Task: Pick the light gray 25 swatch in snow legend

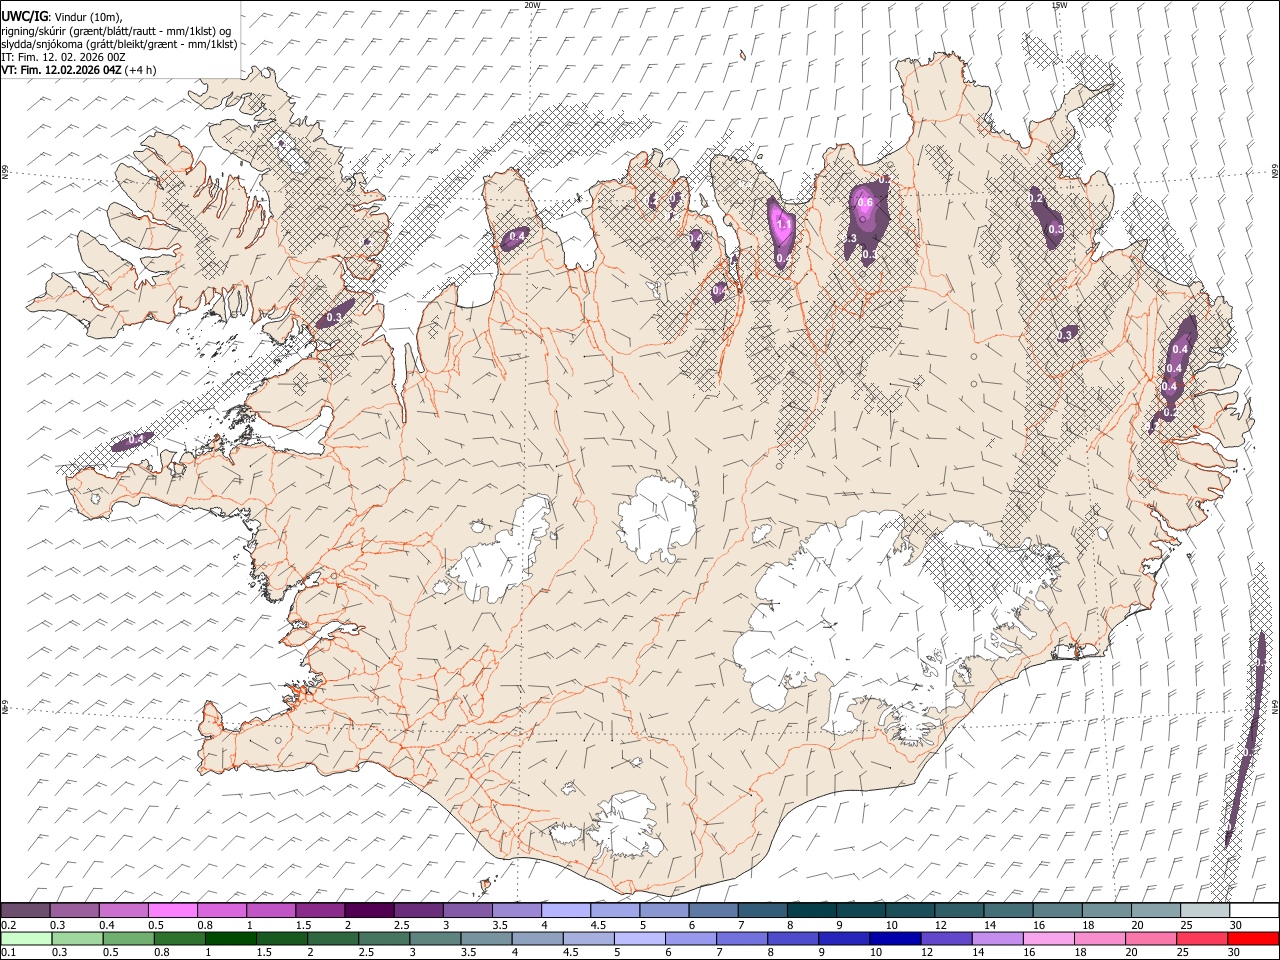Action: click(x=1205, y=911)
